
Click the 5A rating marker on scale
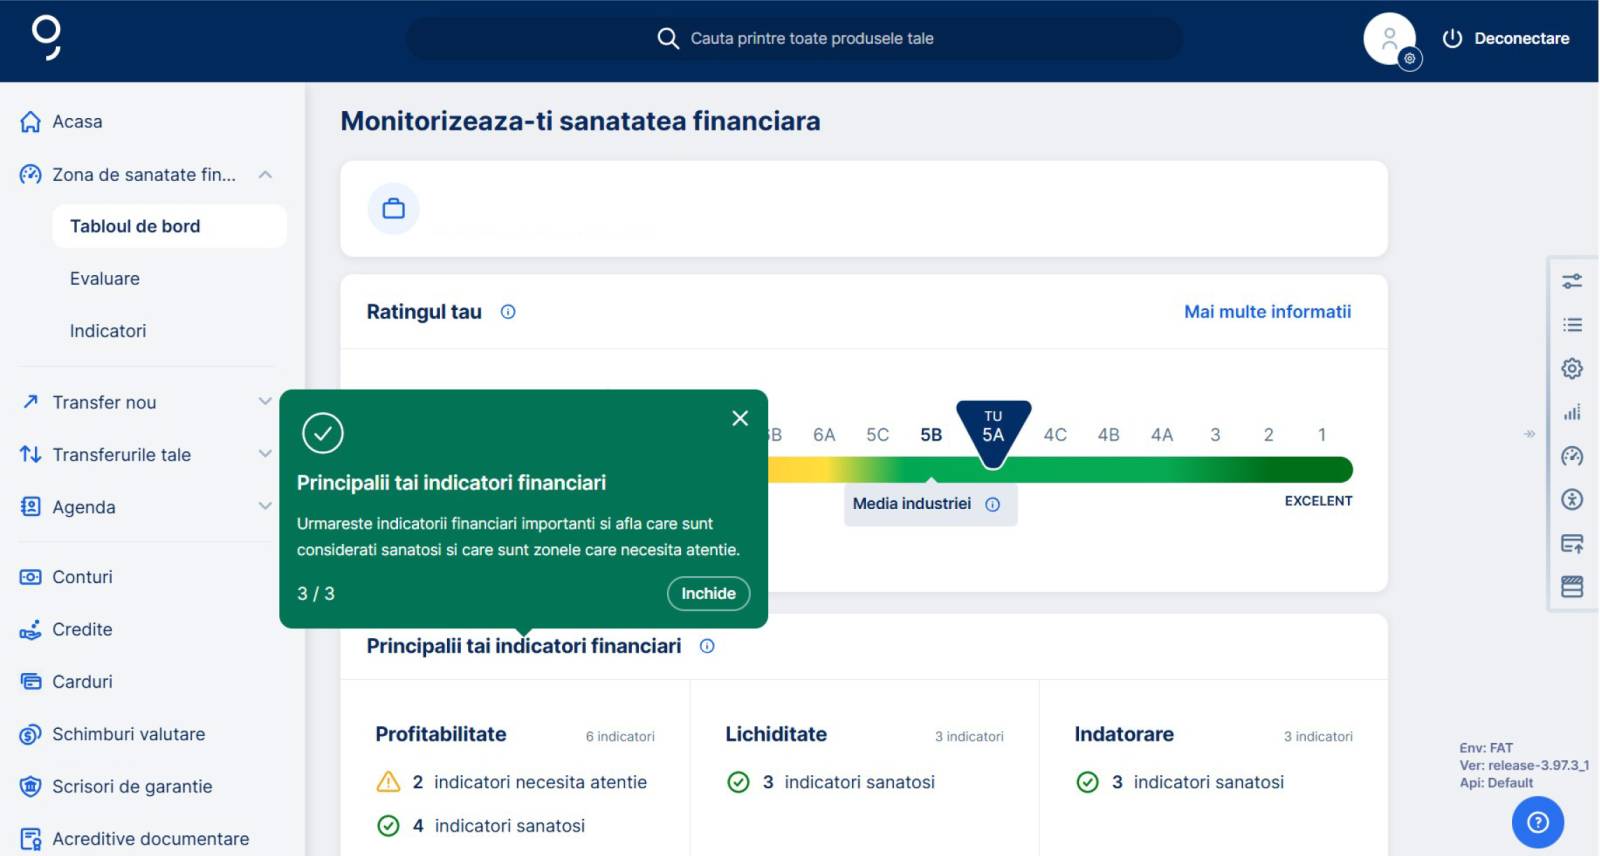coord(993,431)
